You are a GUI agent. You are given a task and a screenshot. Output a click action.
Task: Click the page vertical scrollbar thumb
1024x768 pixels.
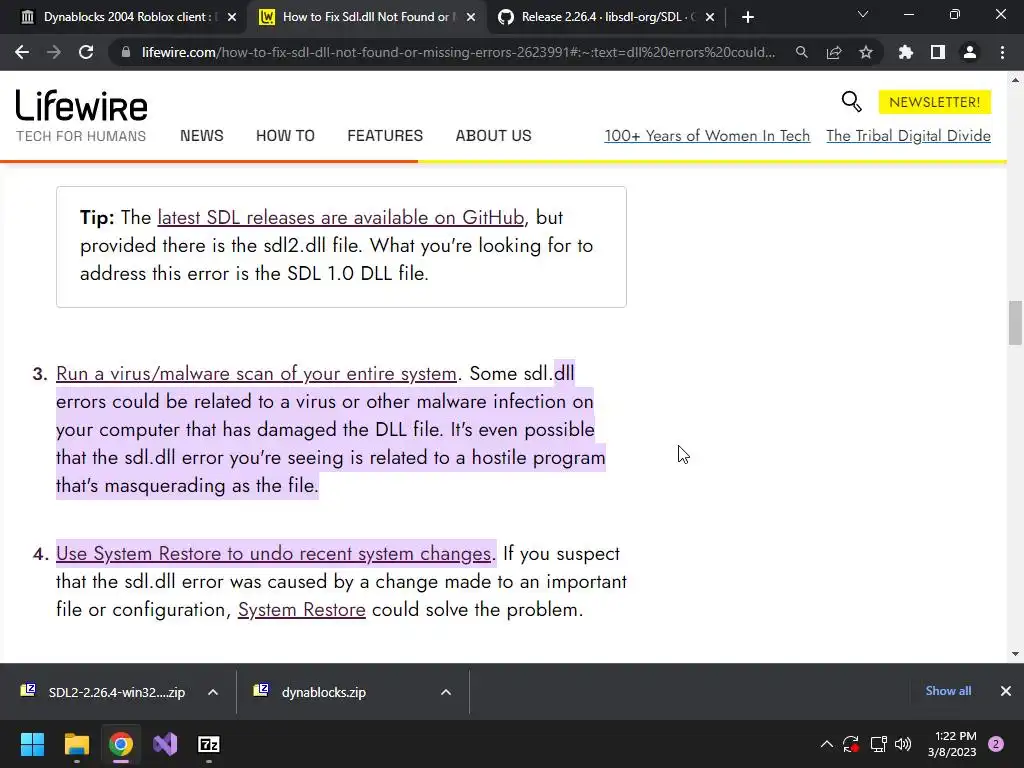click(1015, 323)
